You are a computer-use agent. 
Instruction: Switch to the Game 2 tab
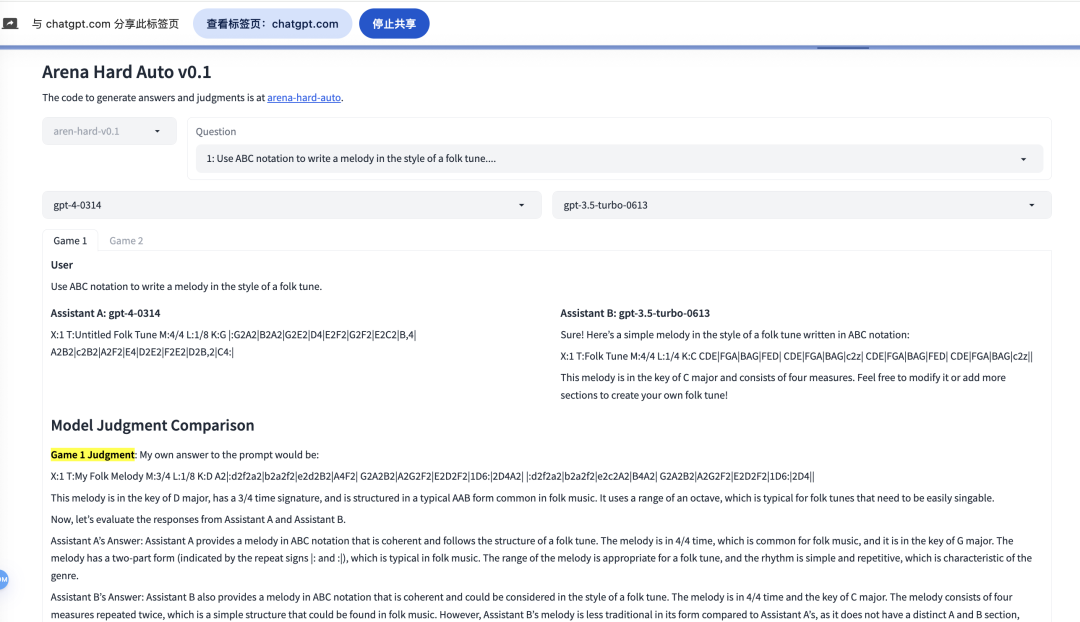pyautogui.click(x=126, y=240)
